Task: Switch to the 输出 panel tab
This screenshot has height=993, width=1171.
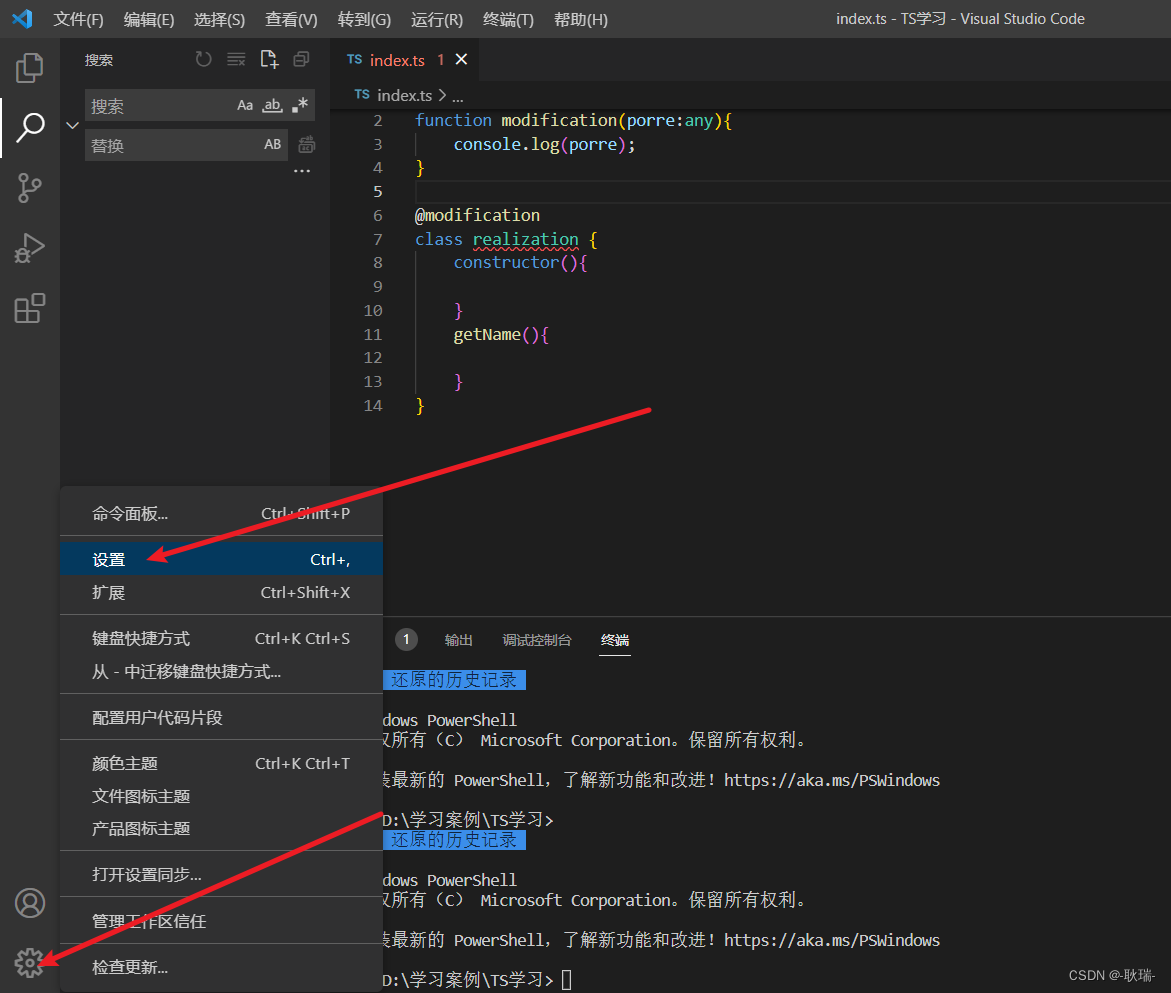Action: coord(459,640)
